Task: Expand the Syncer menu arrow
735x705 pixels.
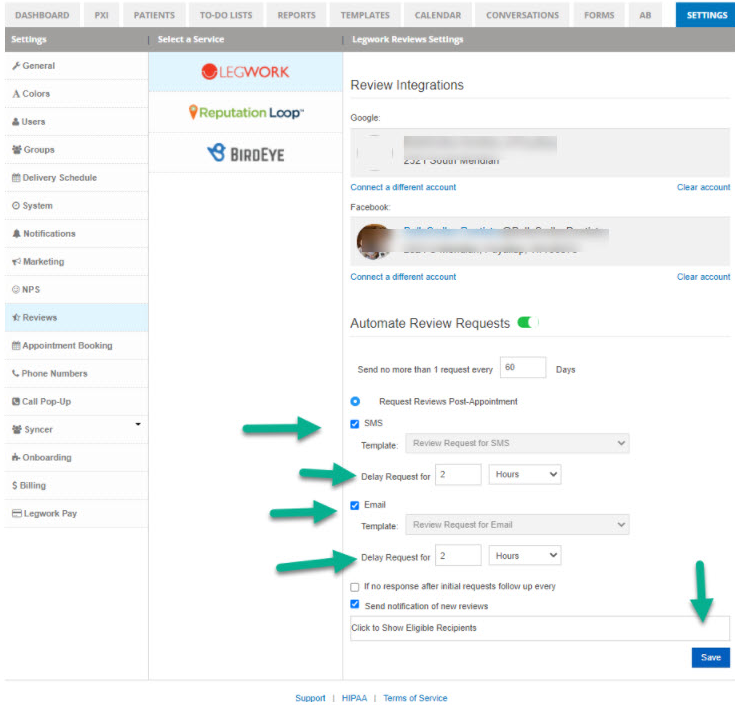Action: [138, 425]
